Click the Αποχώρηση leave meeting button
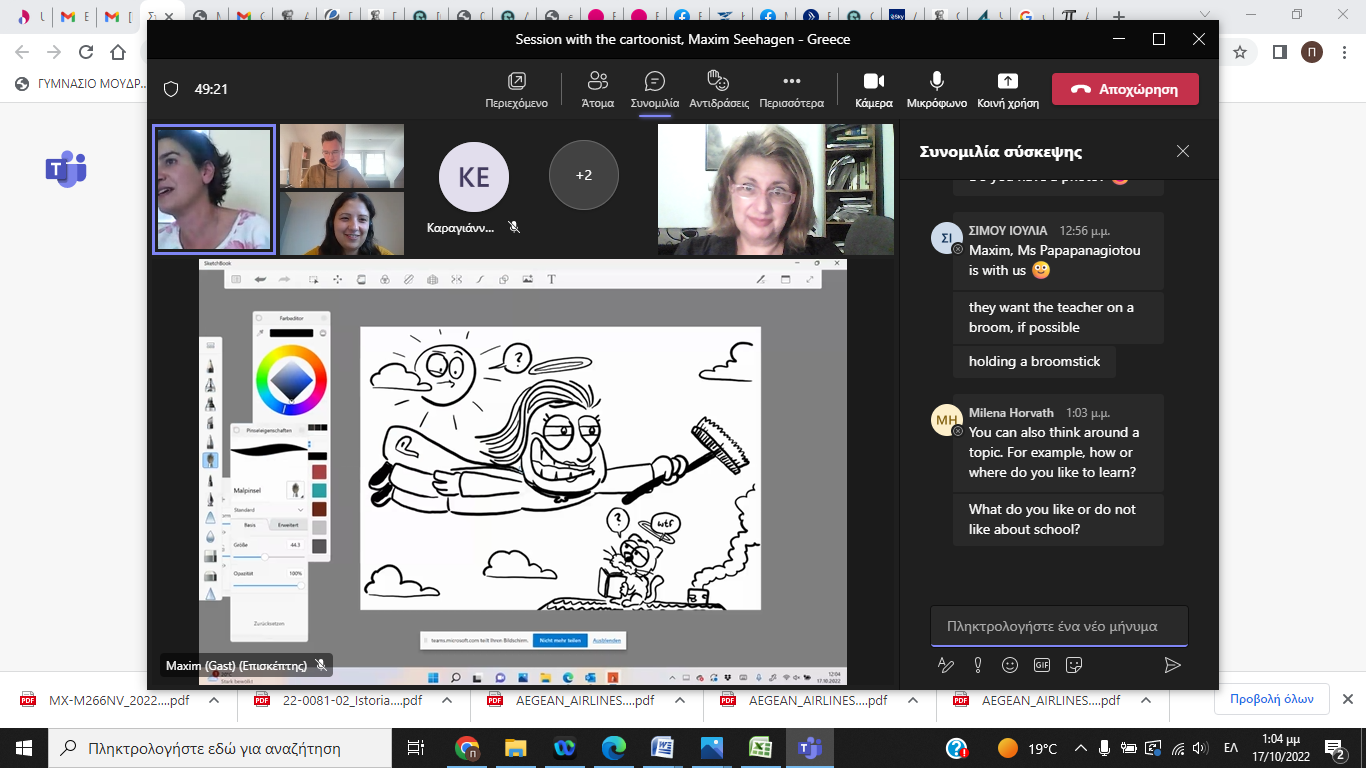The image size is (1366, 768). 1125,89
